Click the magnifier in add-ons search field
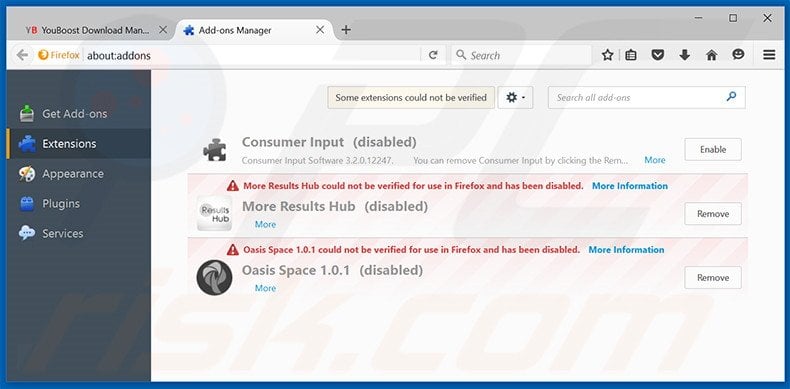The image size is (790, 389). [x=731, y=96]
